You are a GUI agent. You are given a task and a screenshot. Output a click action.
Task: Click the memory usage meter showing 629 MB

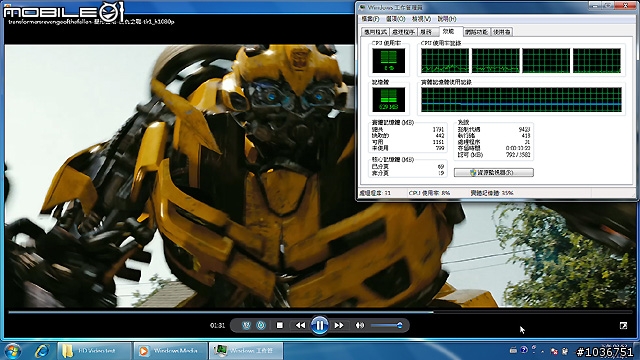coord(389,100)
